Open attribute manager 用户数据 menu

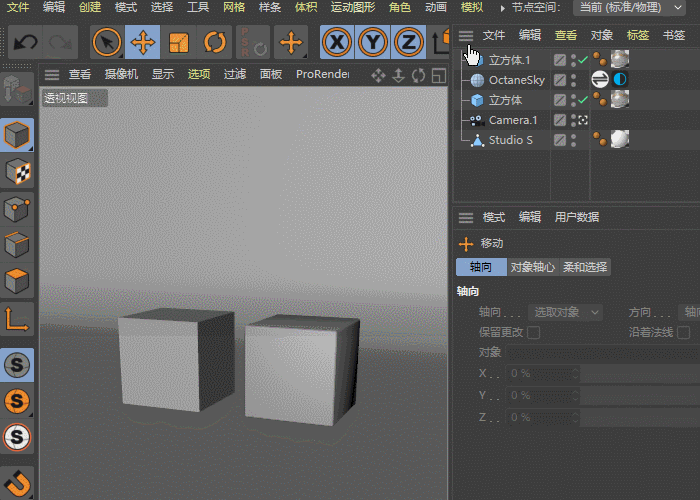coord(577,217)
